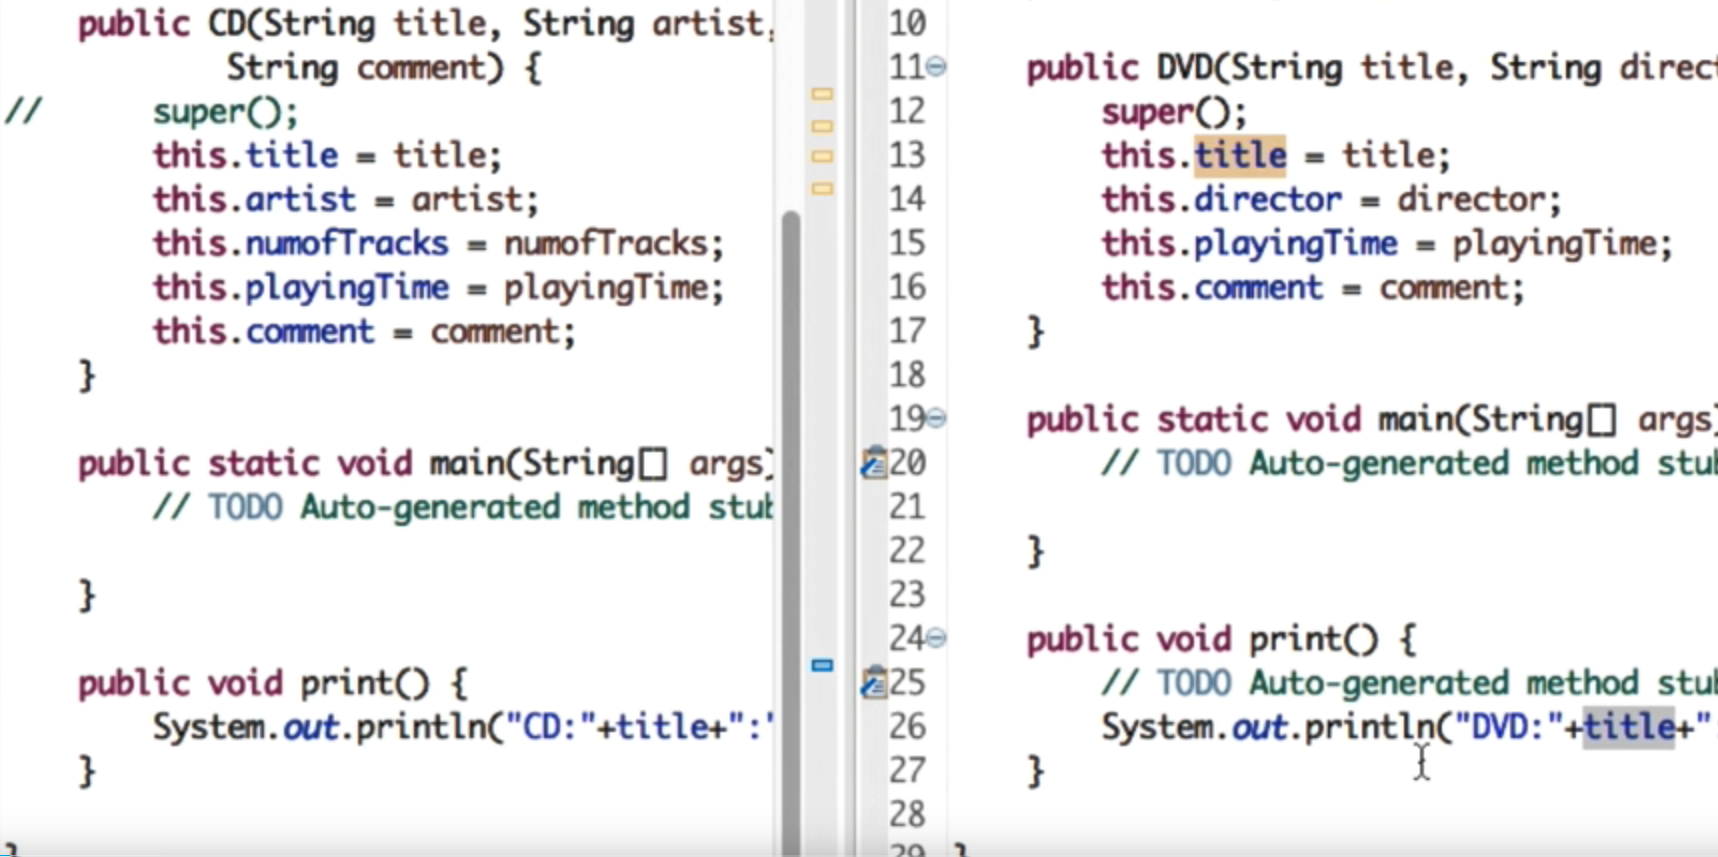
Task: Click 'super();' in the DVD constructor
Action: (1174, 112)
